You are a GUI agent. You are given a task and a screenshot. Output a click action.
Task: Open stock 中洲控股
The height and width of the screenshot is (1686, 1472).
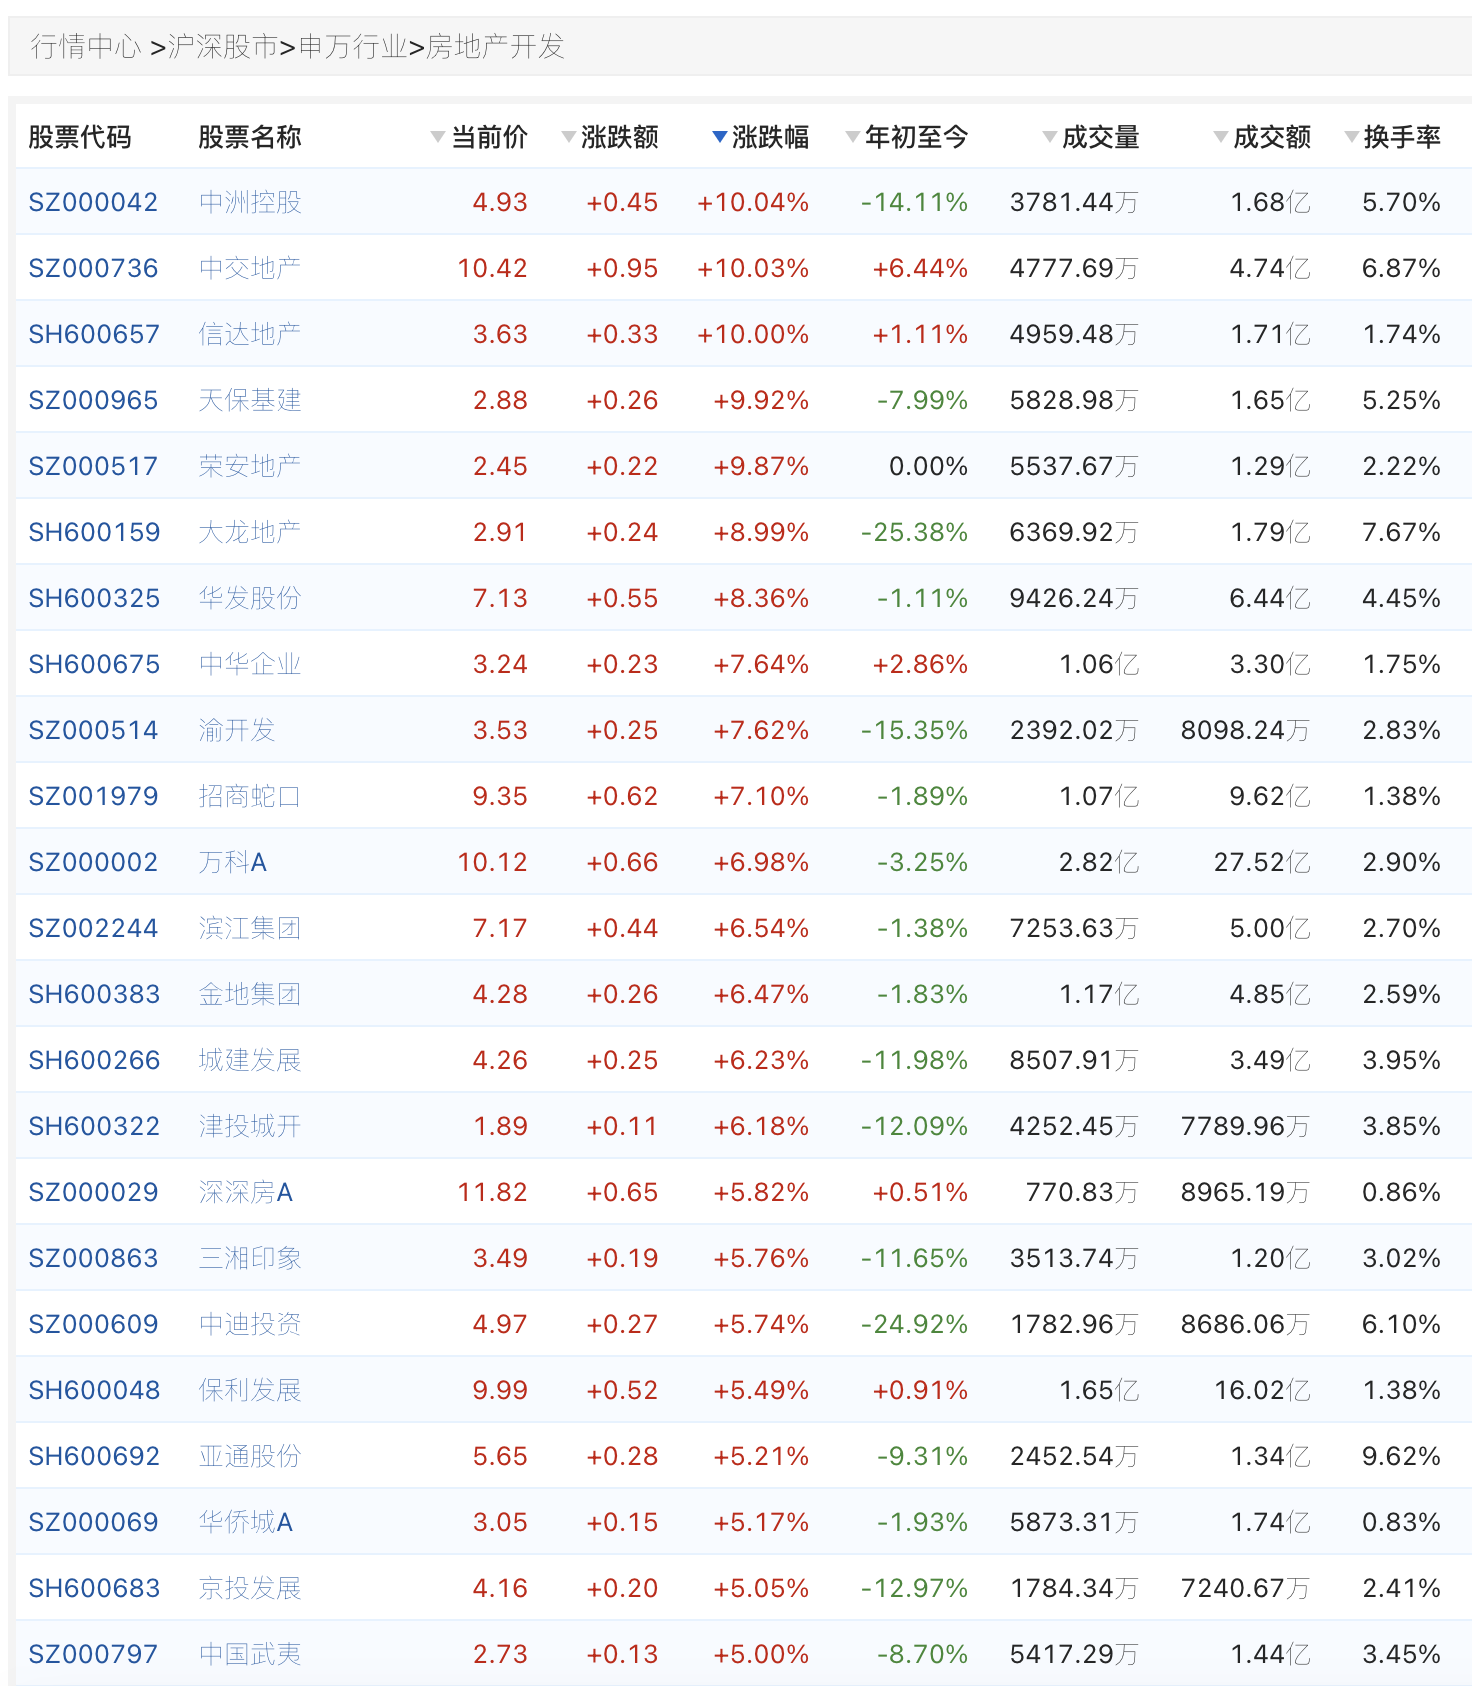point(250,202)
